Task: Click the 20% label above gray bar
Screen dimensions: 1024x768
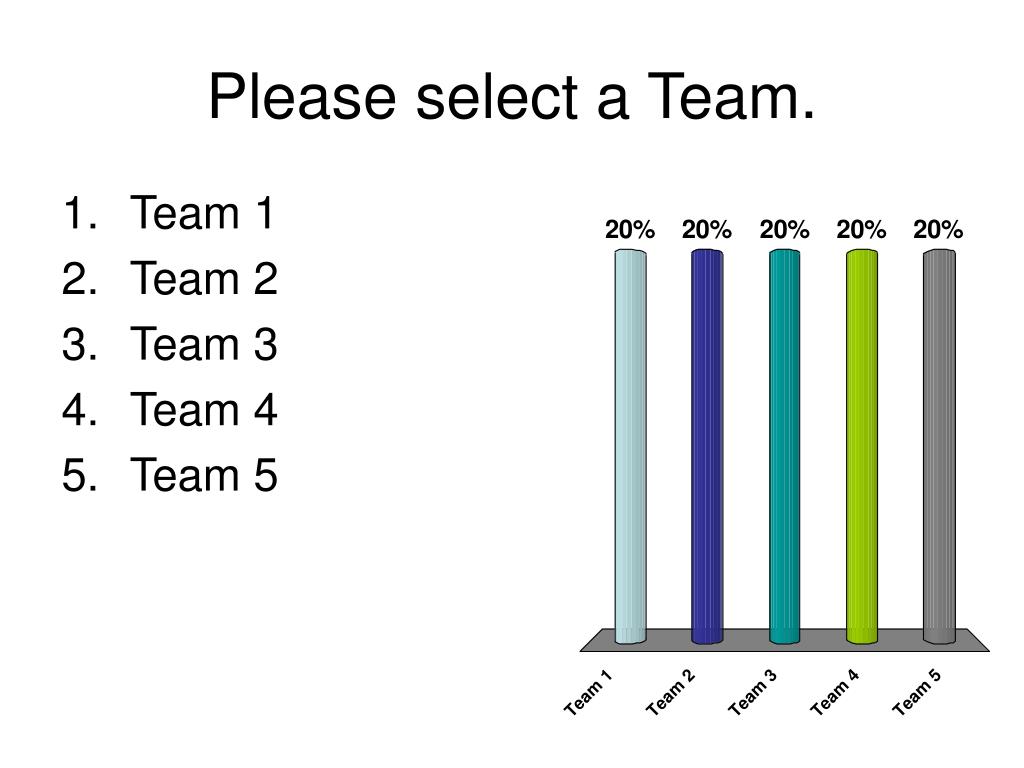Action: (x=938, y=230)
